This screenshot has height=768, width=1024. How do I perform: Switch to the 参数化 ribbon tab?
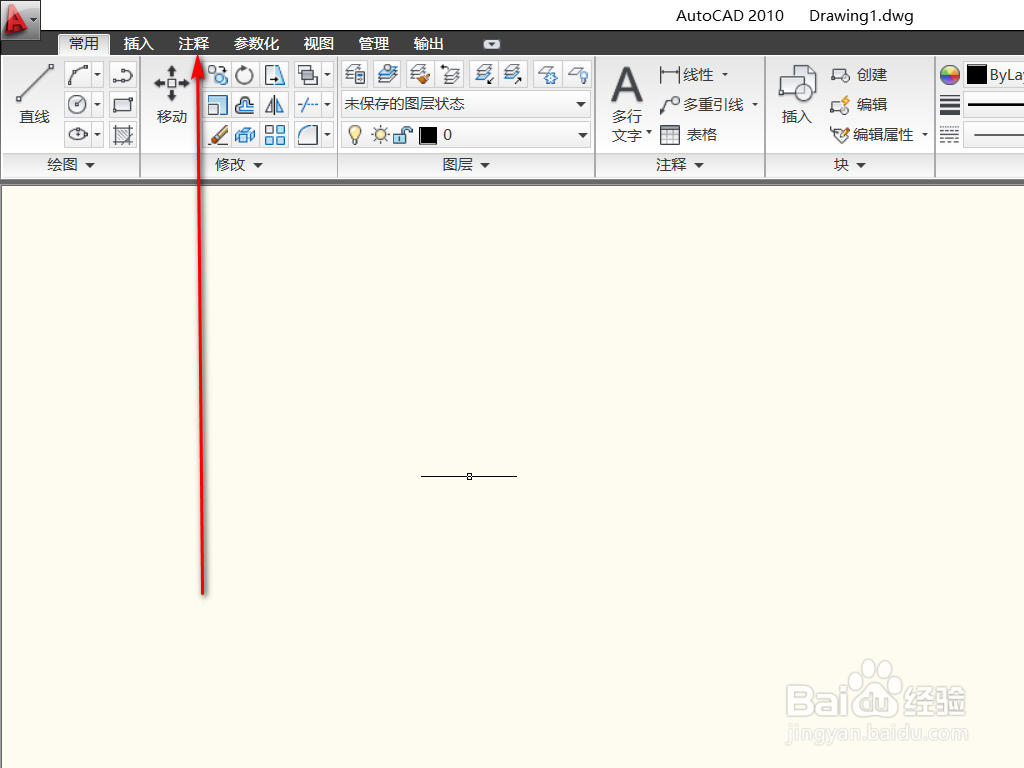point(257,44)
